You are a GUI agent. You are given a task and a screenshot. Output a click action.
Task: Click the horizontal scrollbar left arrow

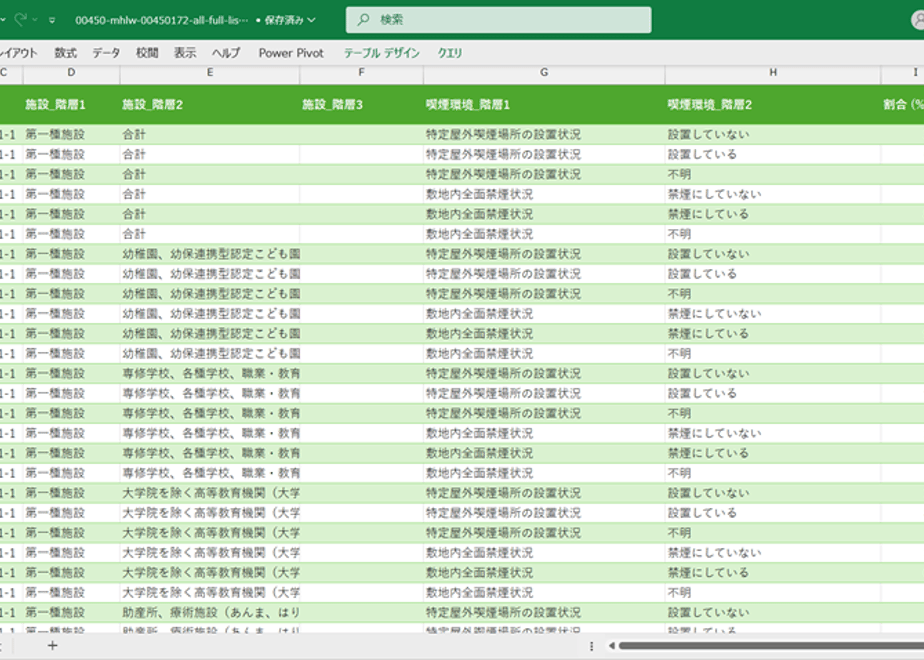coord(611,646)
